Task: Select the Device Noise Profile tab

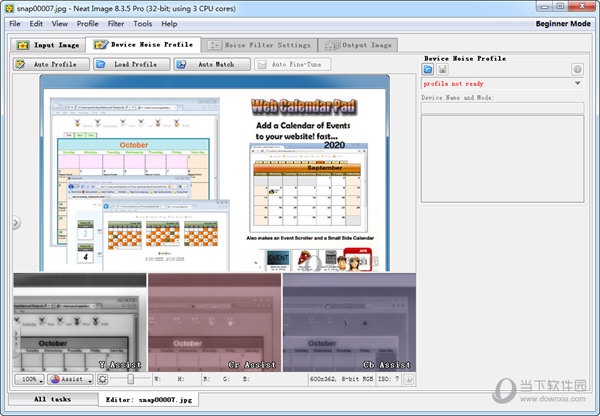Action: tap(143, 45)
